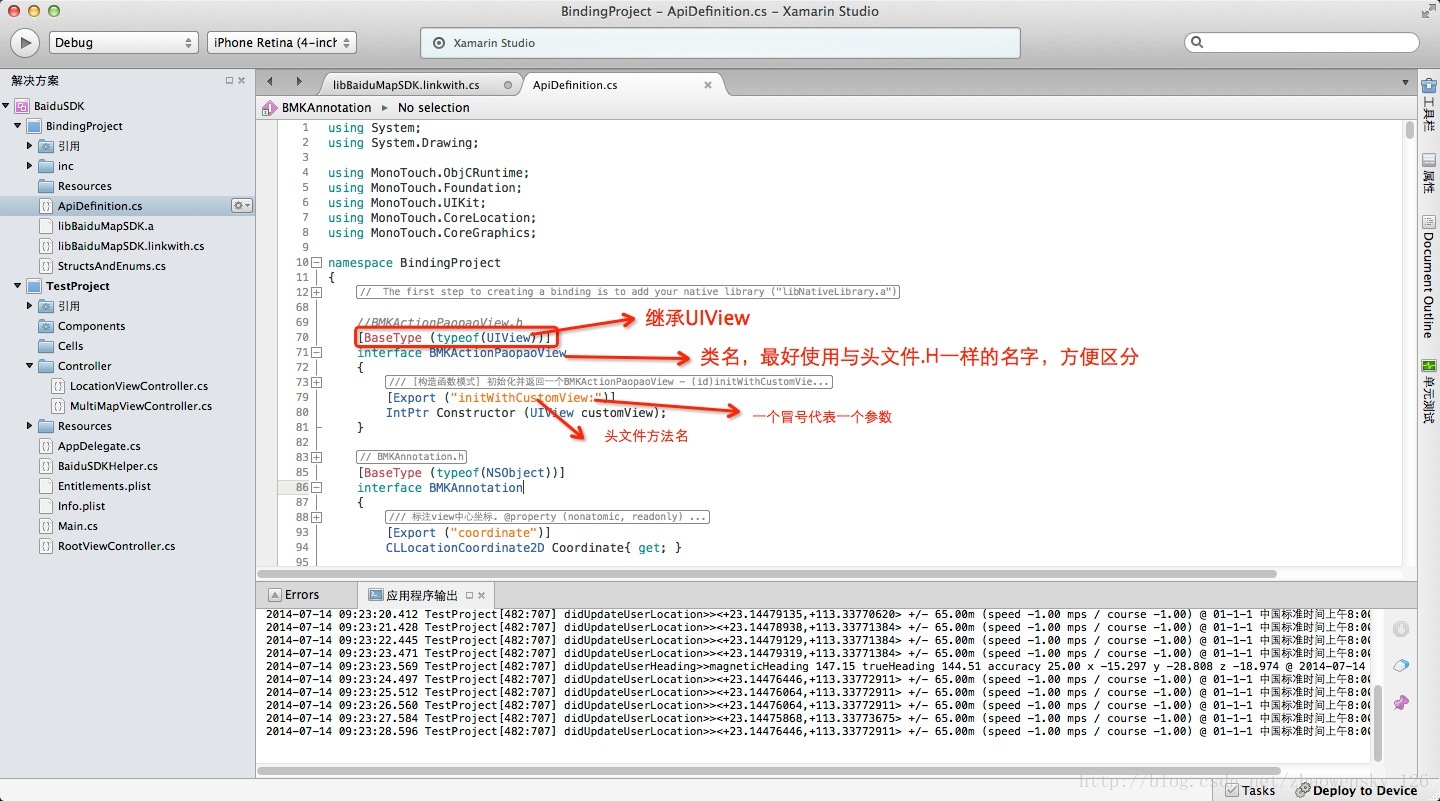Open Main.cs file
Image resolution: width=1440 pixels, height=801 pixels.
click(77, 526)
